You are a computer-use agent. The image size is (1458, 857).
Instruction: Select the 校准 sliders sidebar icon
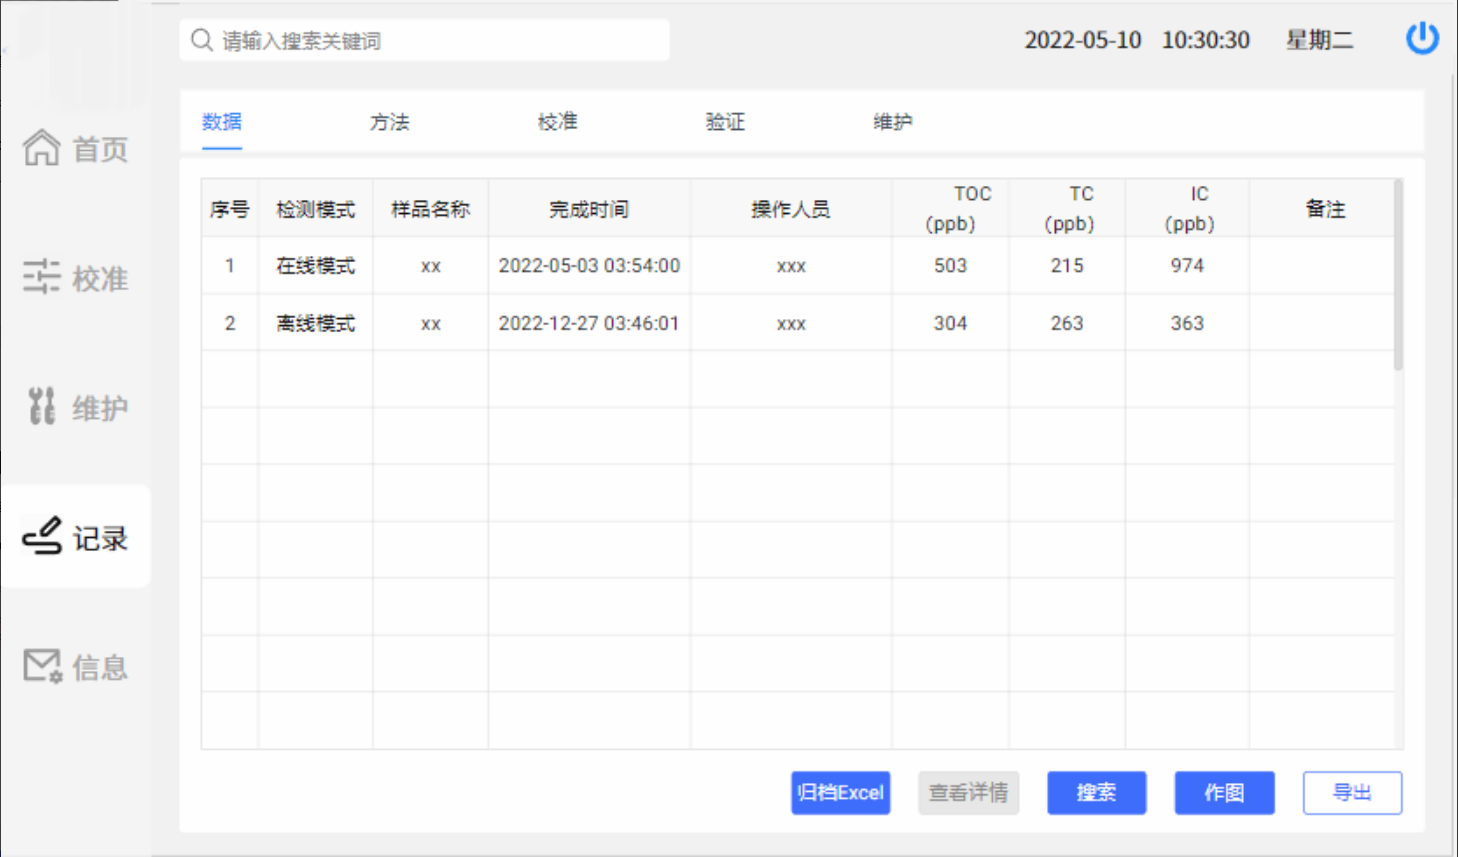coord(42,277)
